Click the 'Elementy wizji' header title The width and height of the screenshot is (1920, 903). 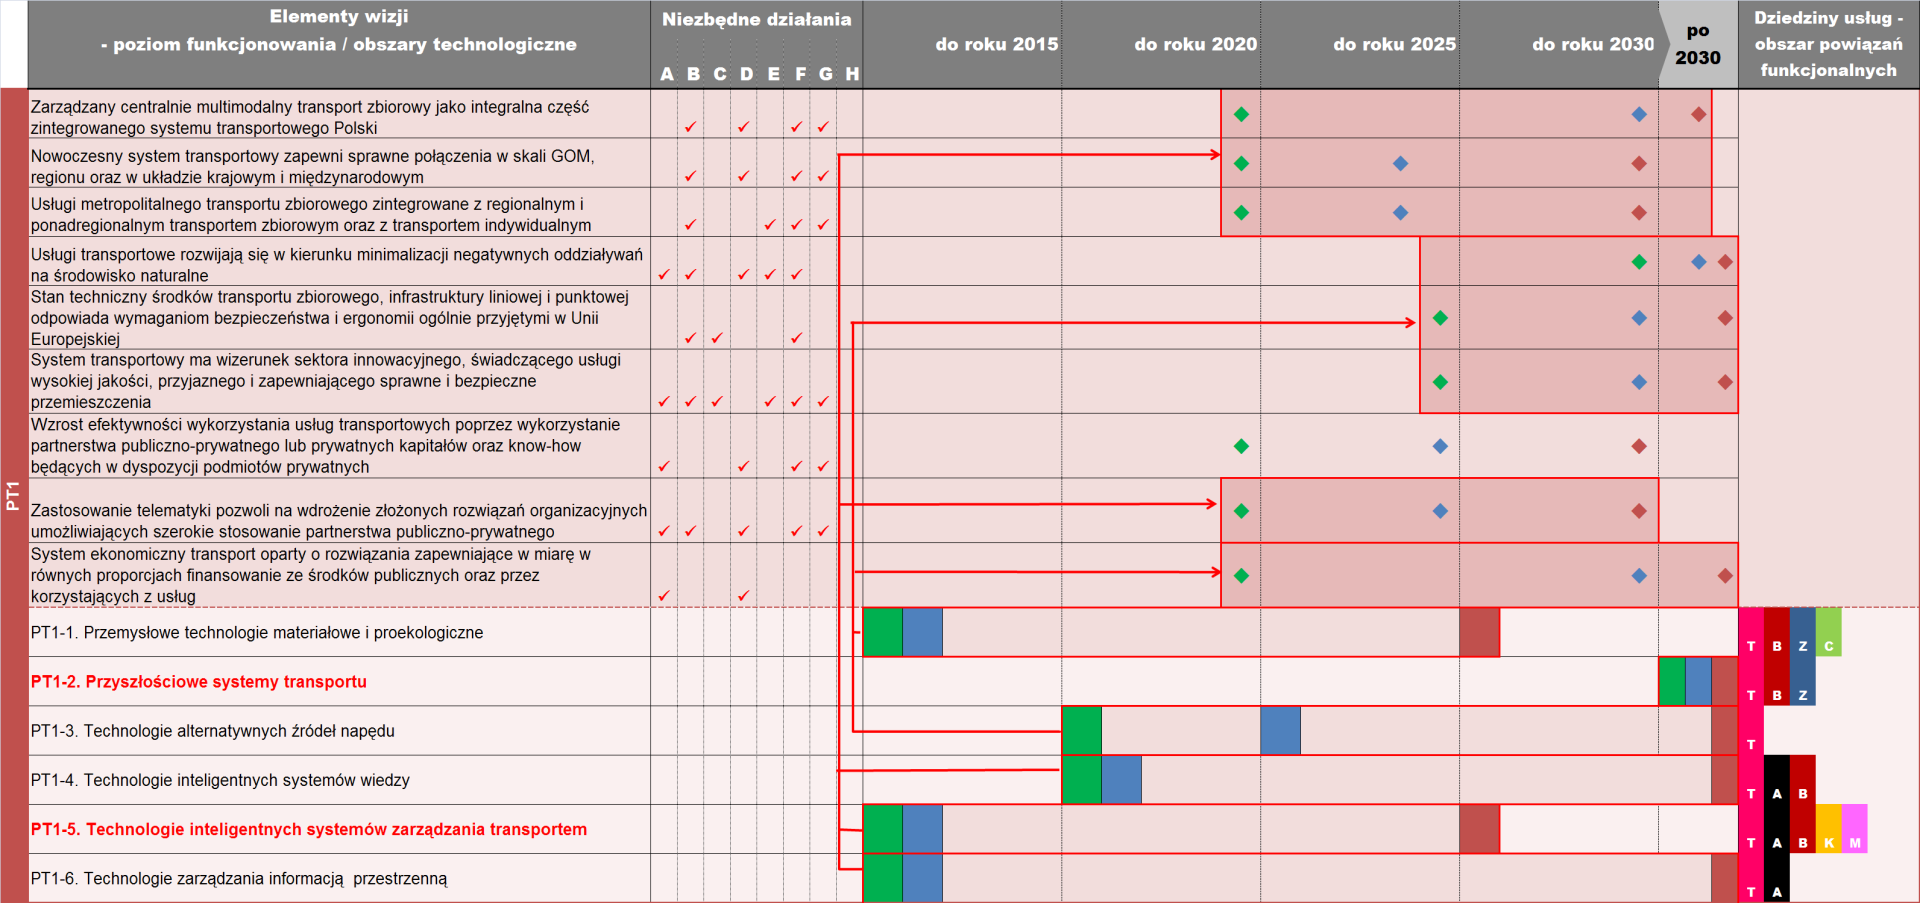338,16
